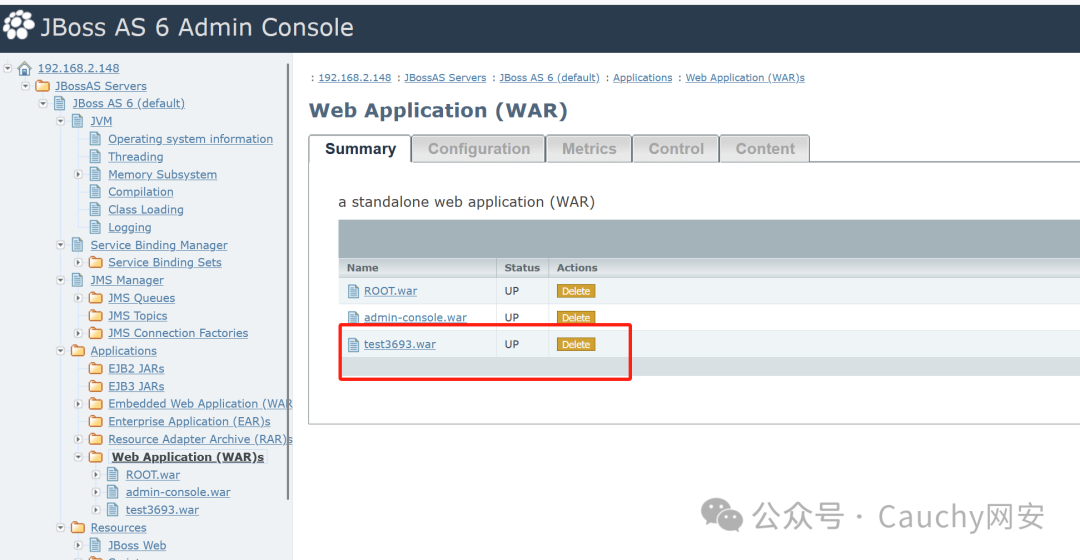
Task: Click the navigation tree vertical scrollbar
Action: click(x=288, y=281)
